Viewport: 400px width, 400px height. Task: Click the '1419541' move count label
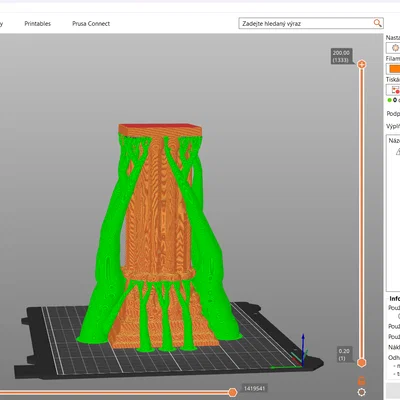pyautogui.click(x=254, y=388)
